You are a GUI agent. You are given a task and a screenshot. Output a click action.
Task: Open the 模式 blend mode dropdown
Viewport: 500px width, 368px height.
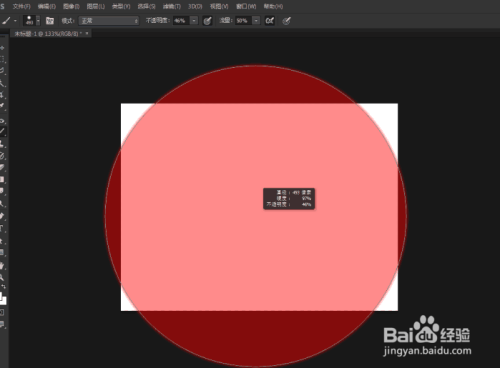109,21
